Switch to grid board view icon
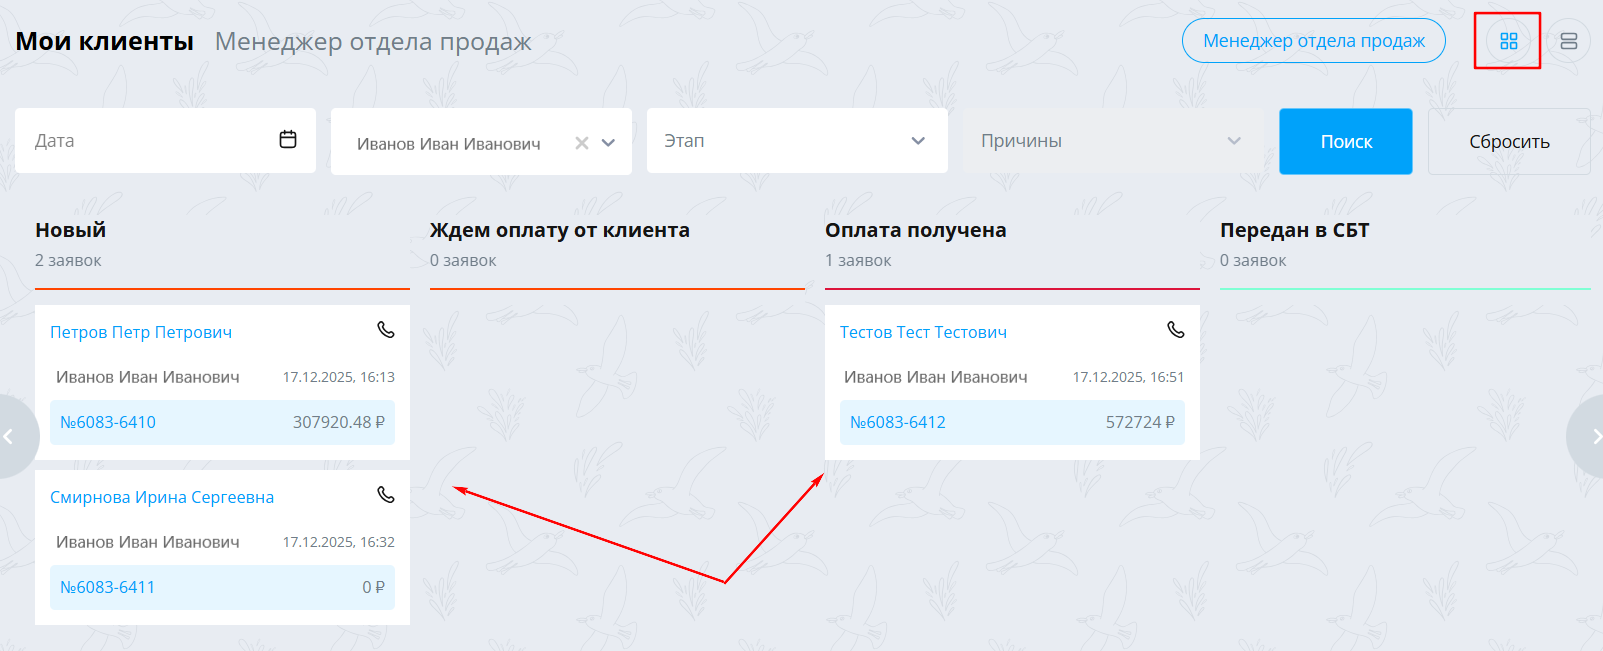The height and width of the screenshot is (651, 1603). pos(1508,41)
